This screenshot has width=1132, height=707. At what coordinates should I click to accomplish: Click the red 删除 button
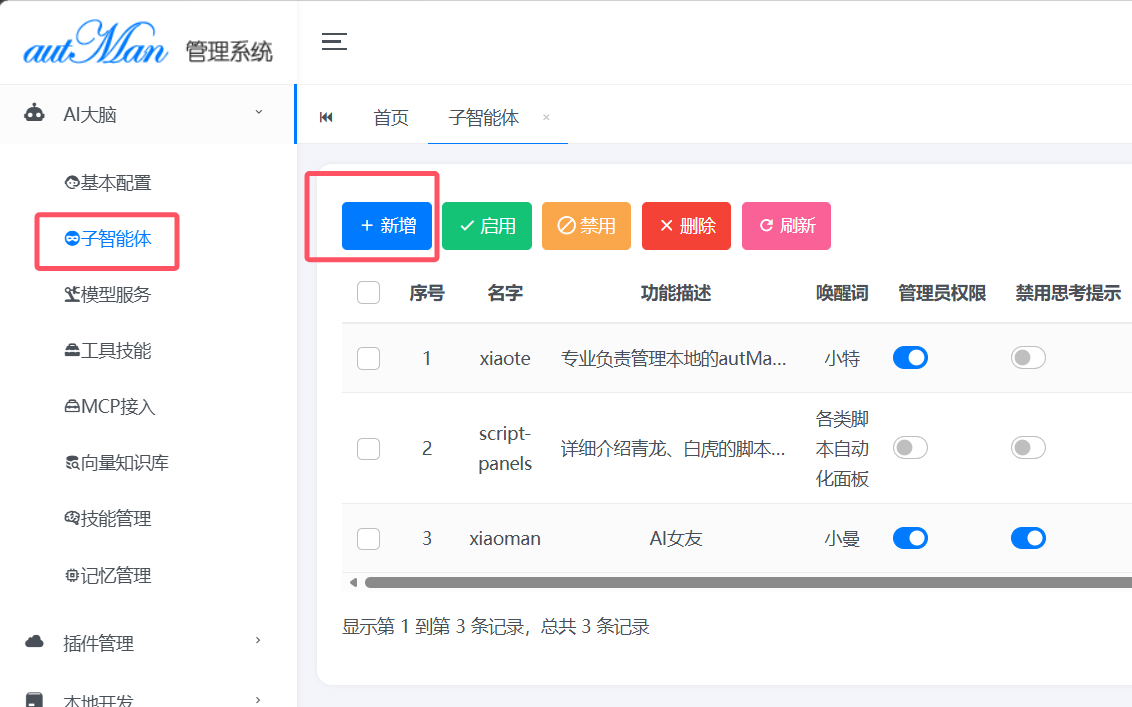tap(686, 226)
